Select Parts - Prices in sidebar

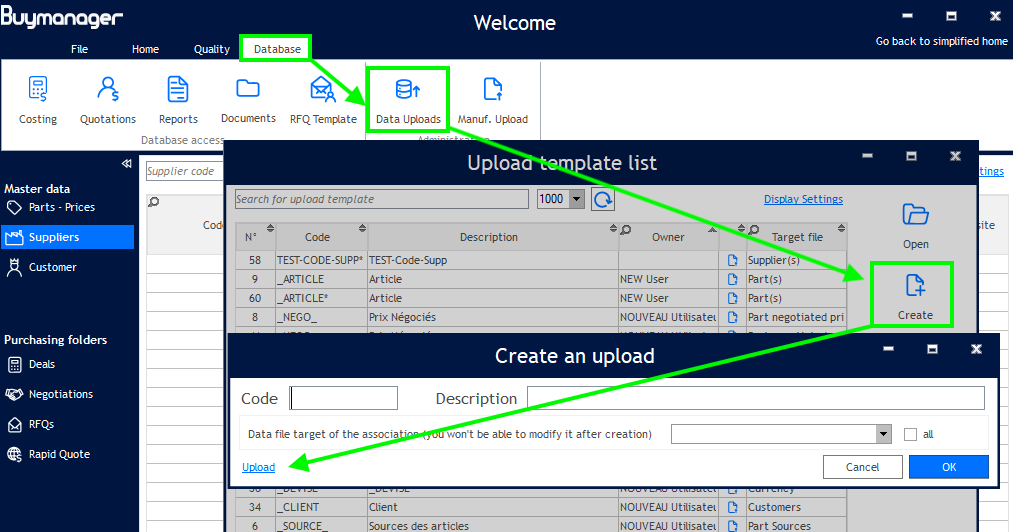click(x=62, y=207)
